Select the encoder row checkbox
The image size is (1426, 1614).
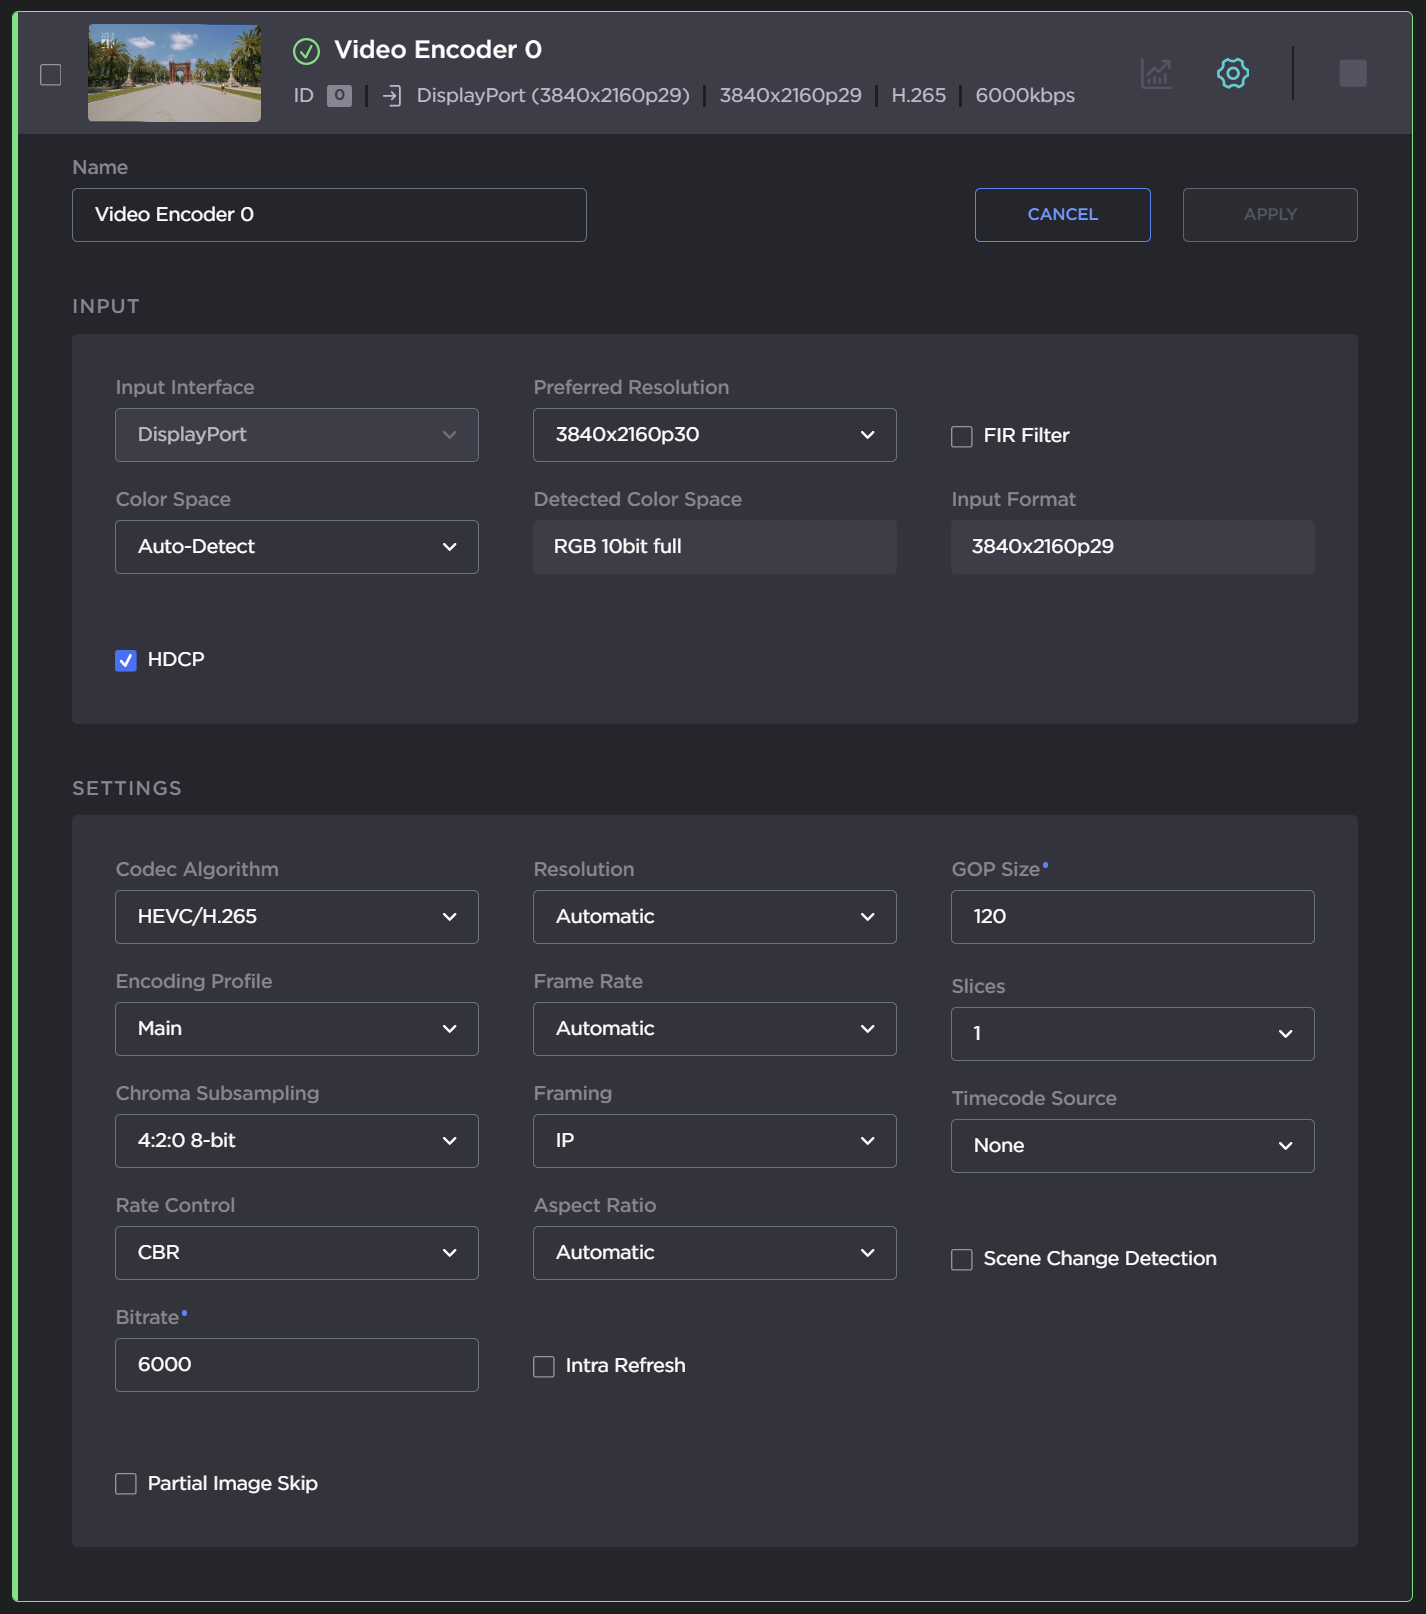[x=51, y=75]
